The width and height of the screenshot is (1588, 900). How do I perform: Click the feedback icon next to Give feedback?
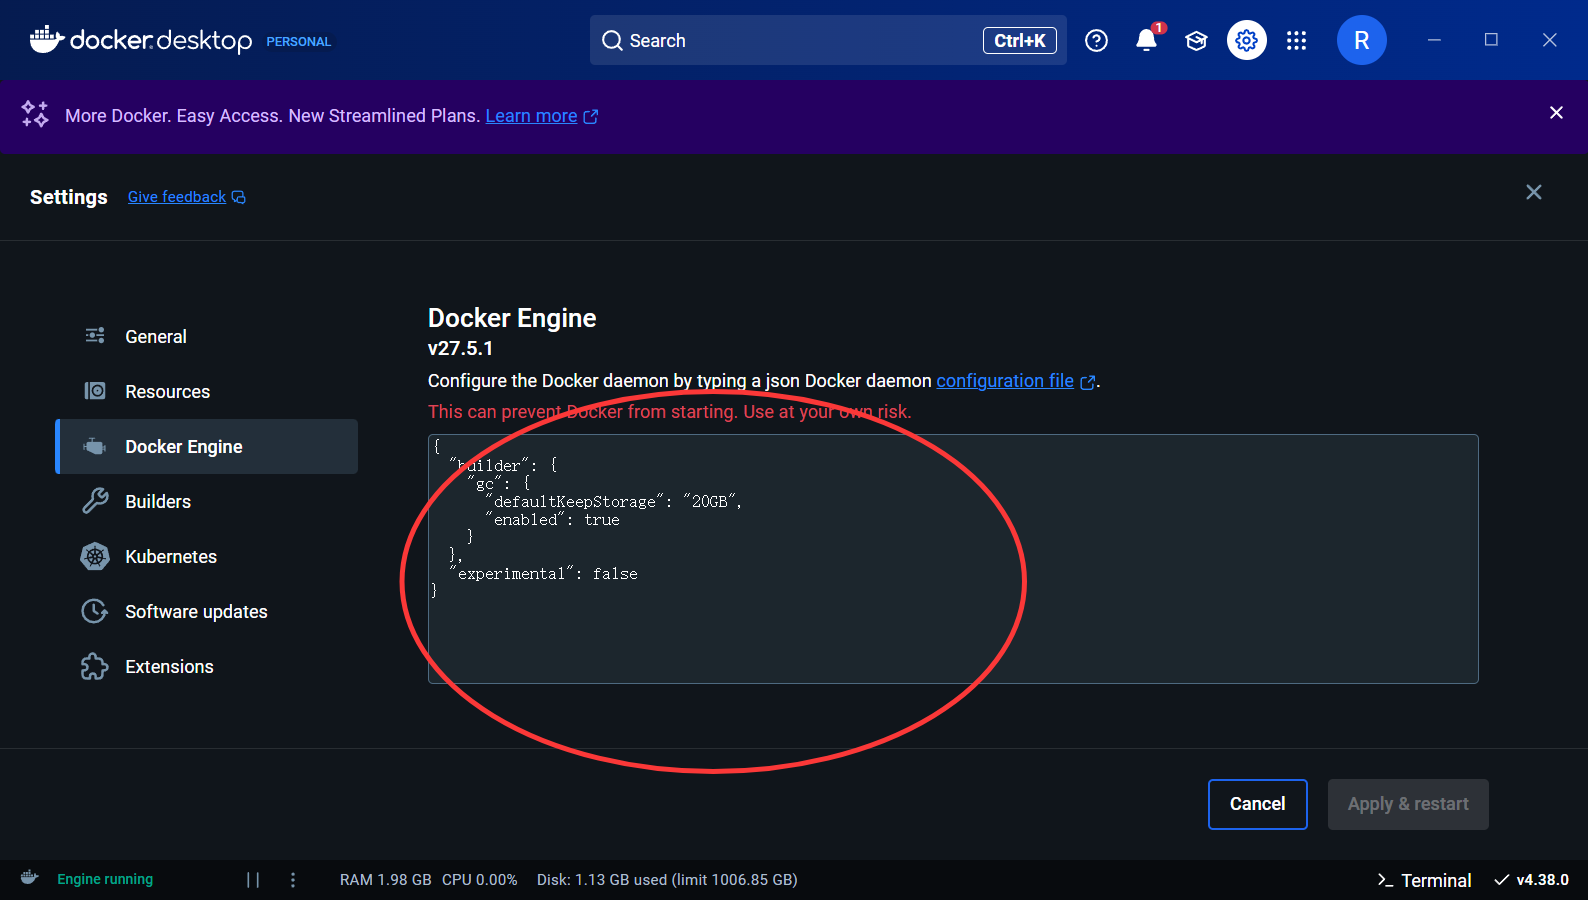click(239, 197)
